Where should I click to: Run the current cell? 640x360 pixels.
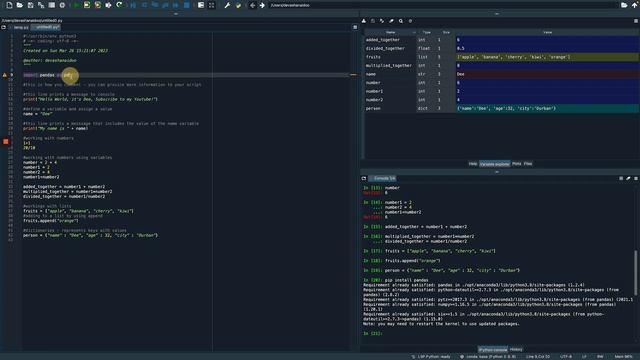pos(87,5)
